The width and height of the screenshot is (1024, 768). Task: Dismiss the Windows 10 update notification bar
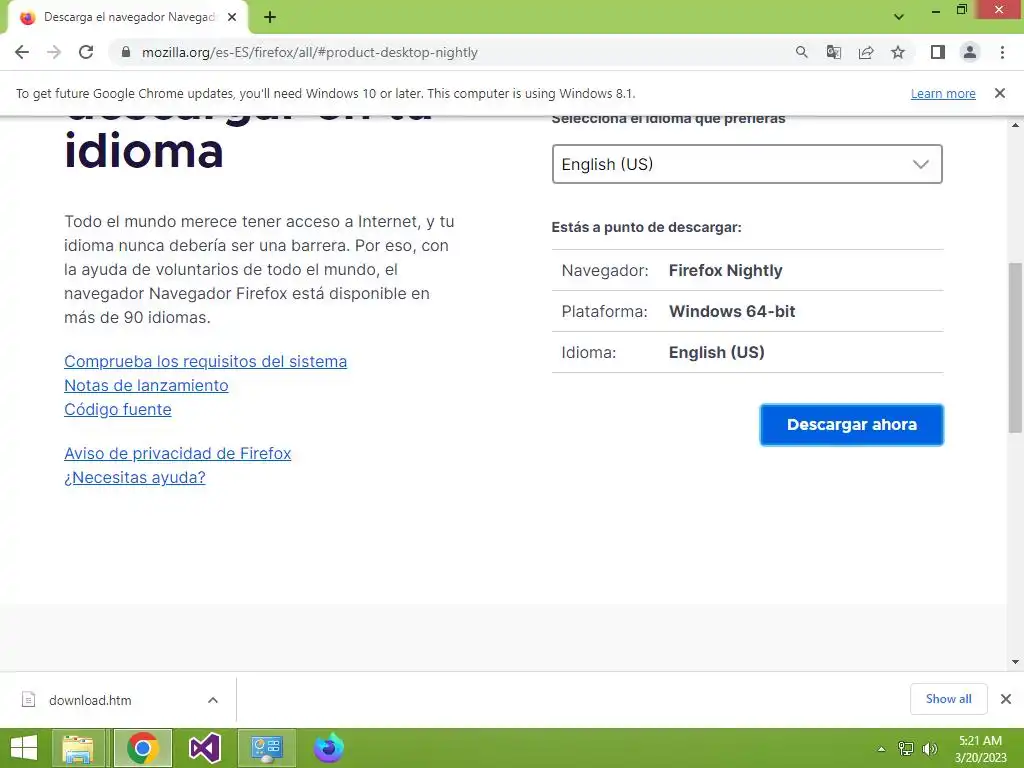point(999,93)
